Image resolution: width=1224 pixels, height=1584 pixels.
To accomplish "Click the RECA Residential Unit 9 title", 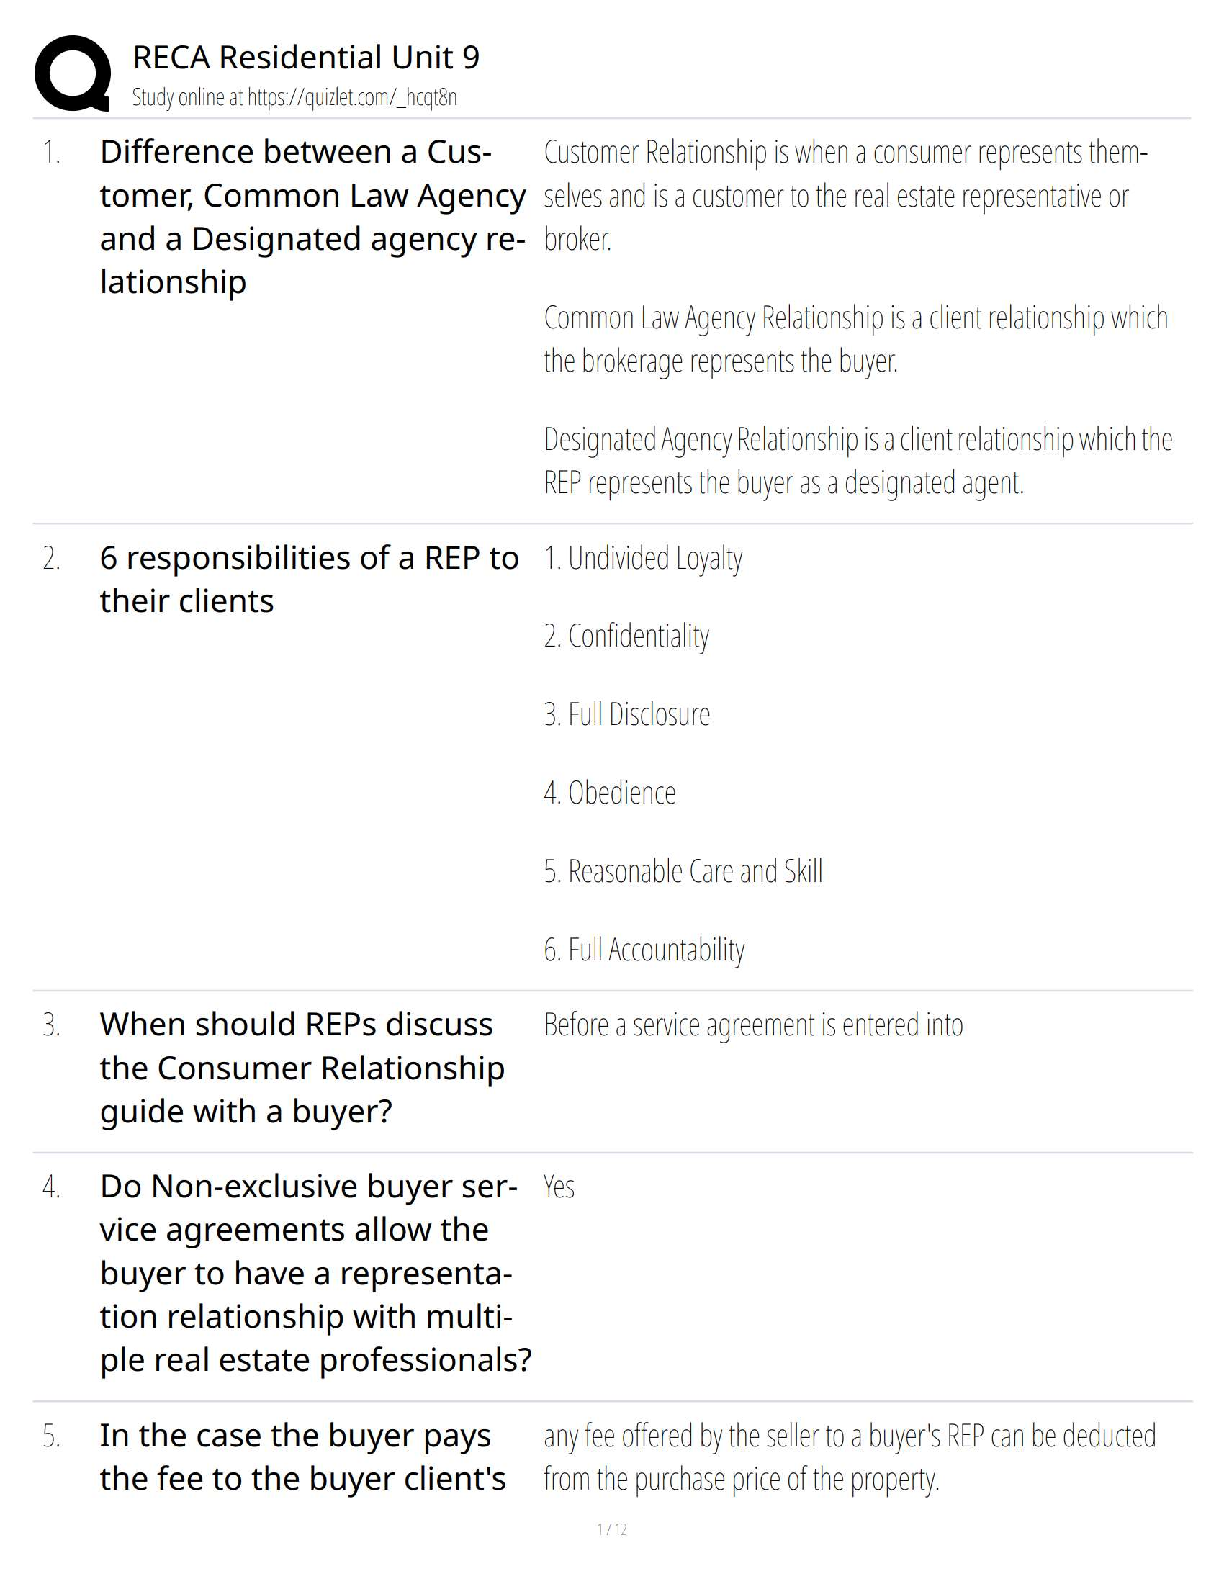I will click(306, 57).
